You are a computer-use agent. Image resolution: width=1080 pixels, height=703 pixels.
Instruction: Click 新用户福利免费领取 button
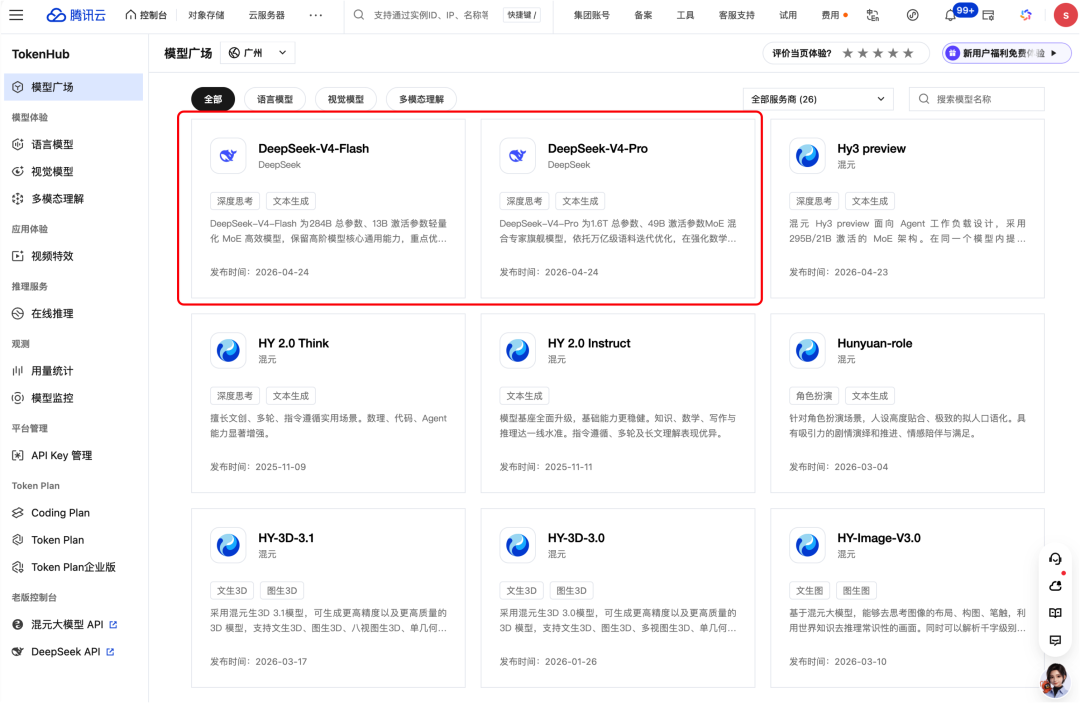pyautogui.click(x=1005, y=52)
